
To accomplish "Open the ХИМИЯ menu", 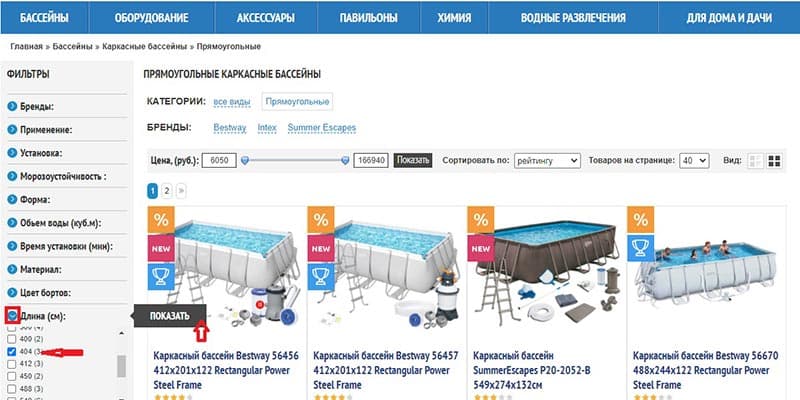I will click(454, 18).
